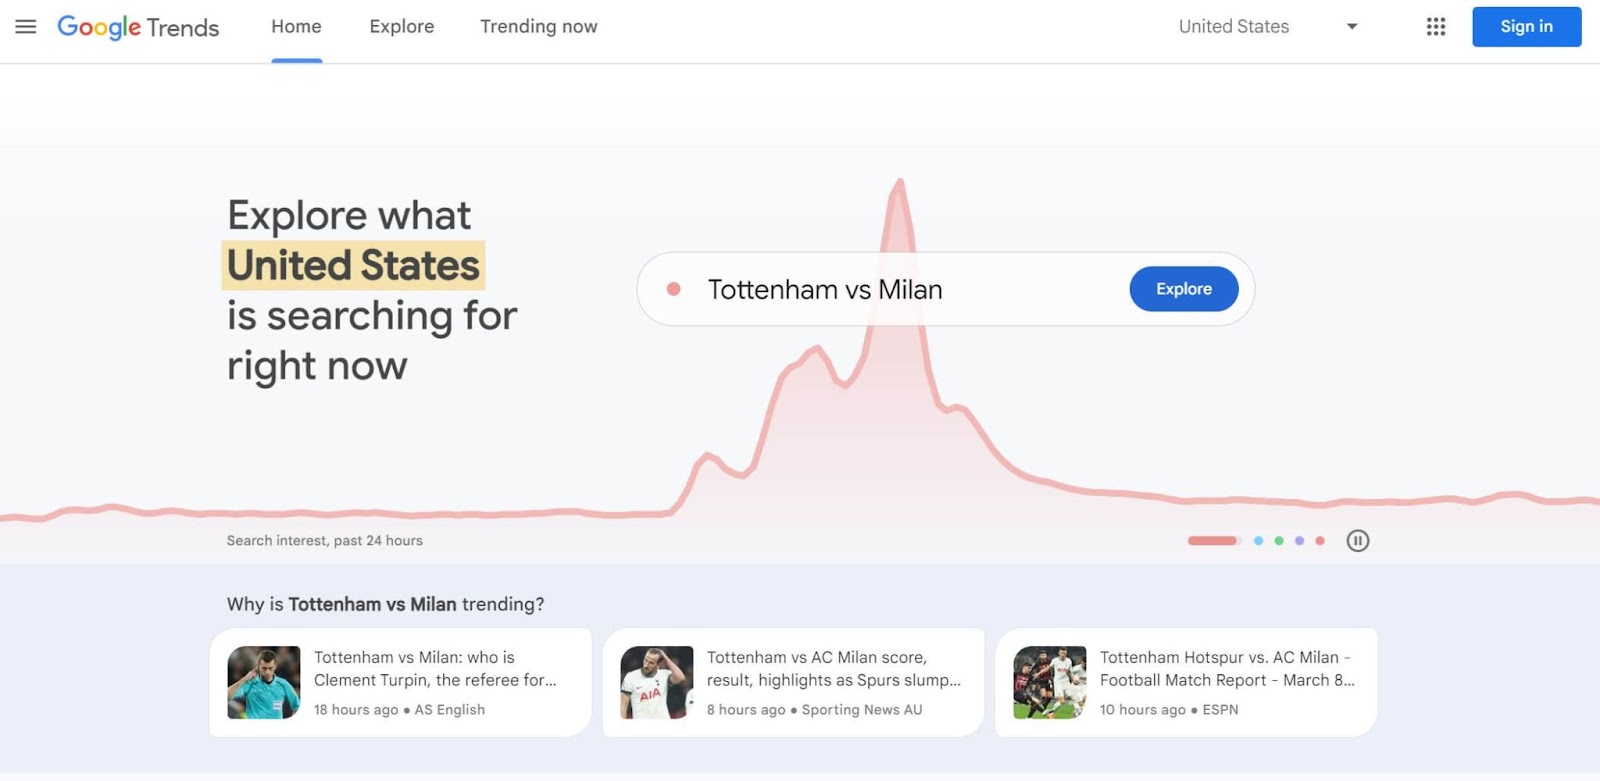Viewport: 1600px width, 781px height.
Task: Select the purple carousel dot
Action: 1299,541
